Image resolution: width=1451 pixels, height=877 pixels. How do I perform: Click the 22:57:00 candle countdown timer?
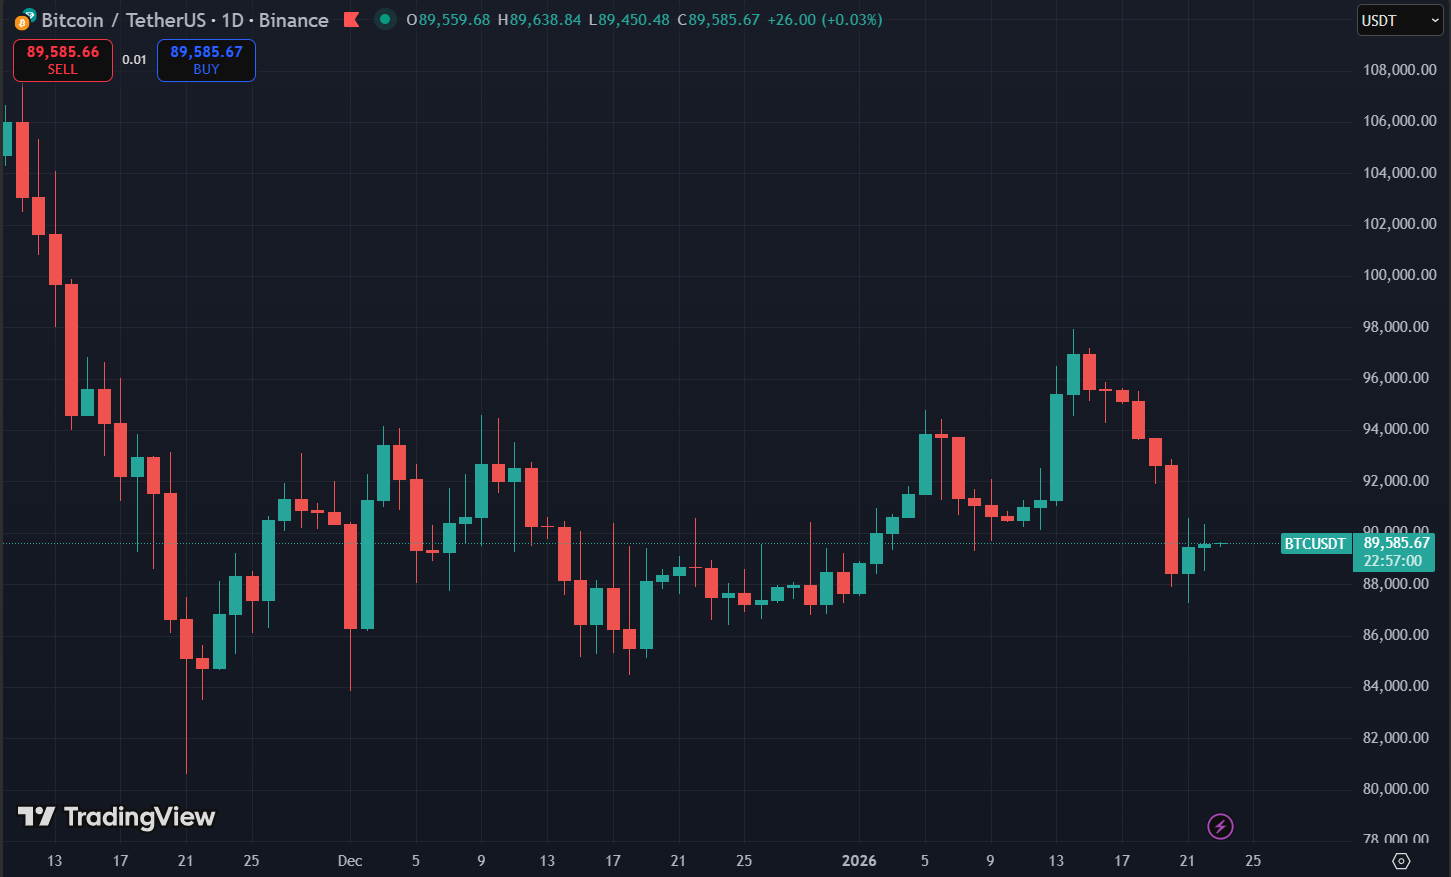(x=1394, y=561)
